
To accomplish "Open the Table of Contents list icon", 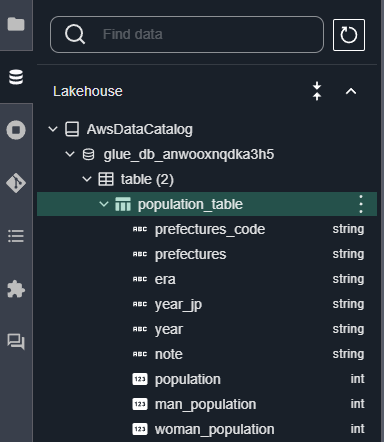I will pos(16,236).
